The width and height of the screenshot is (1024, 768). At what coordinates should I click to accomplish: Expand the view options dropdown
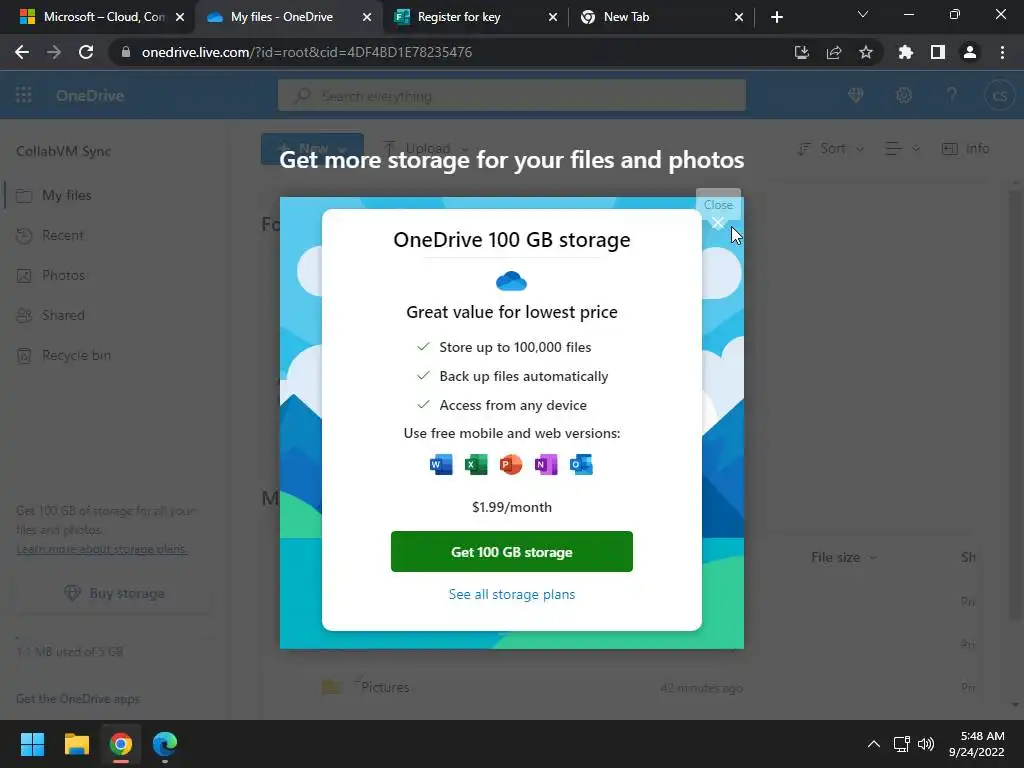tap(902, 149)
